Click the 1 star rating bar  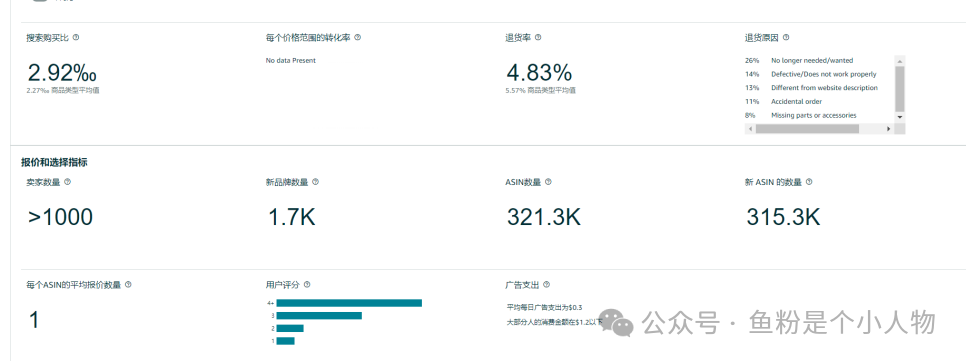tap(285, 341)
